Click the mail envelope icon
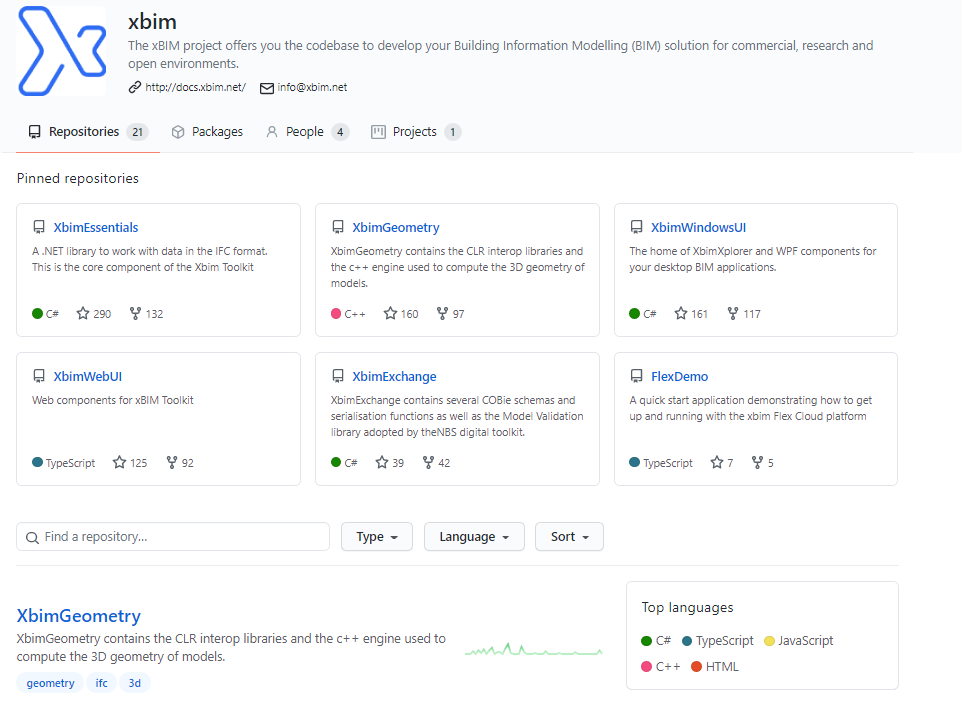This screenshot has width=962, height=701. point(267,88)
